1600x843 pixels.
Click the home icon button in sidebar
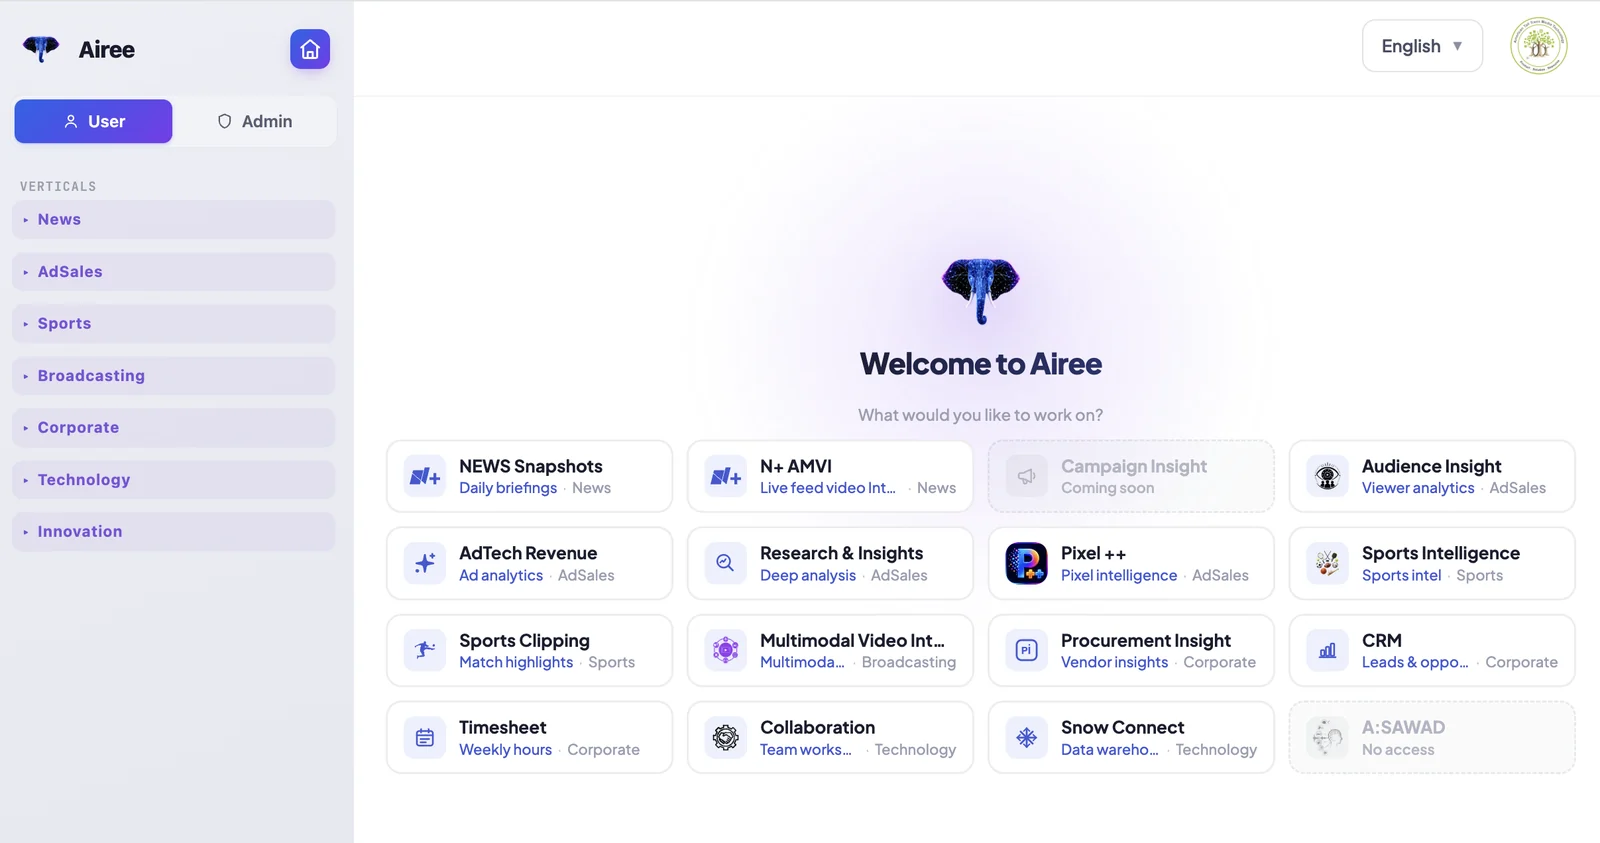310,49
